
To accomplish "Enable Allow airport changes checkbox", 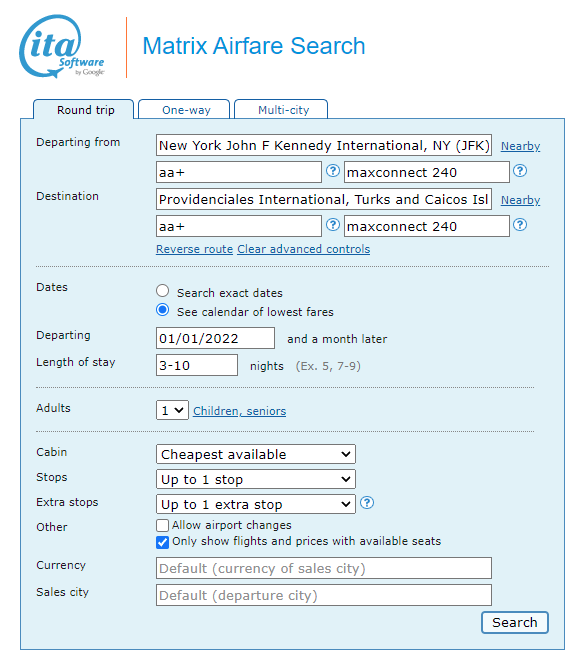I will 162,525.
